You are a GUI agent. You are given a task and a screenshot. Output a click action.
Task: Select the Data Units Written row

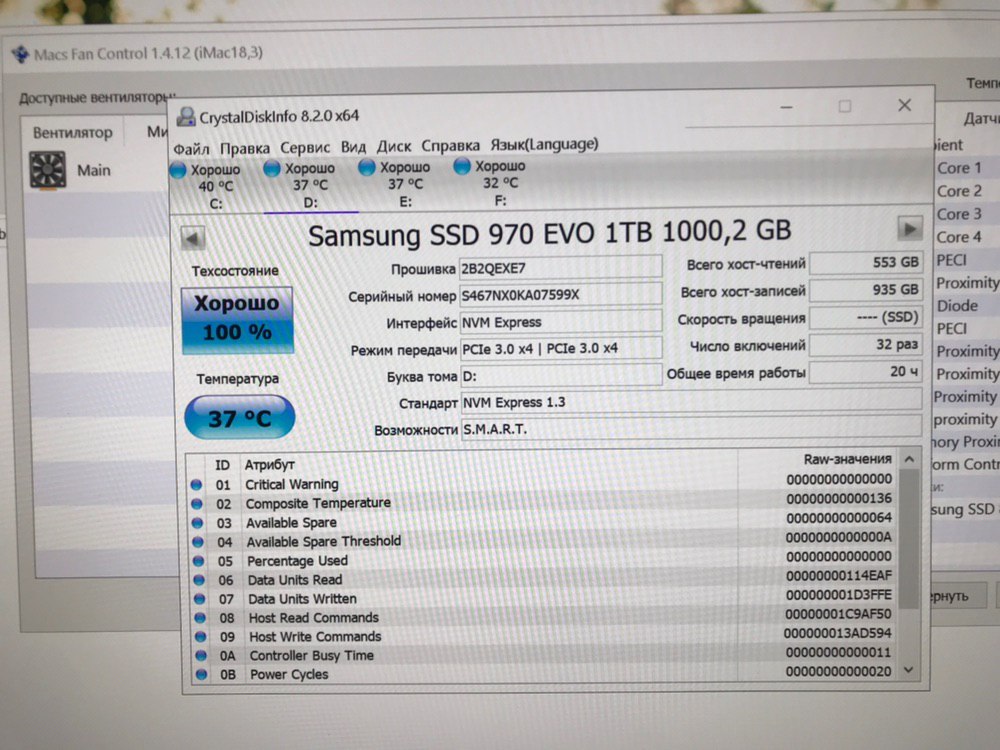point(542,598)
